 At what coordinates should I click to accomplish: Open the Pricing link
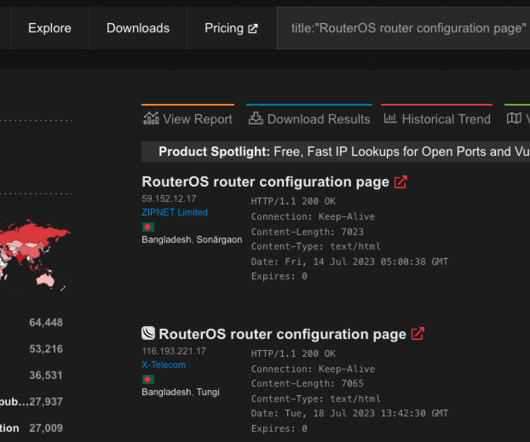pos(231,28)
